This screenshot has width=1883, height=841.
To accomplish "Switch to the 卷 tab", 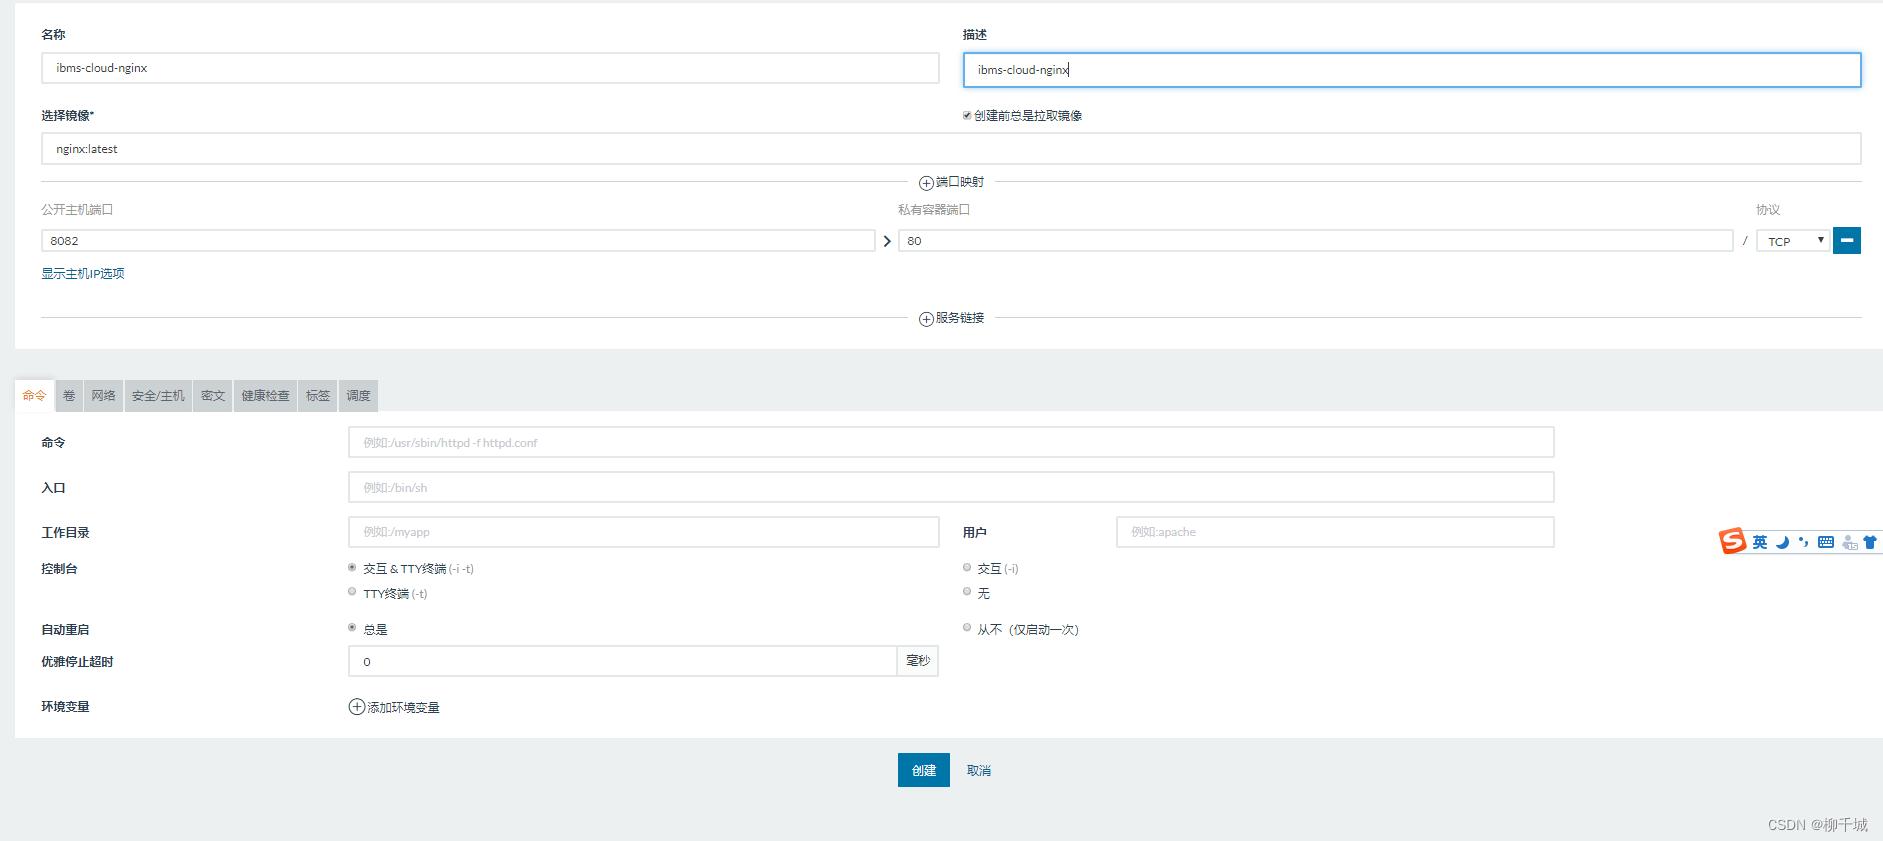I will pyautogui.click(x=69, y=396).
